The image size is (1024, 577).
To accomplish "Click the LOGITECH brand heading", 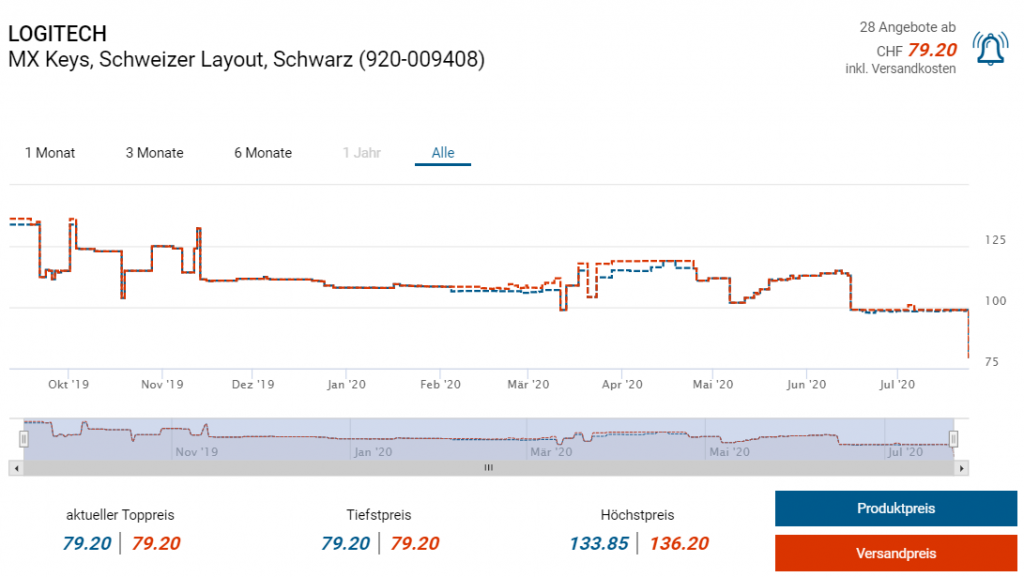I will tap(57, 35).
